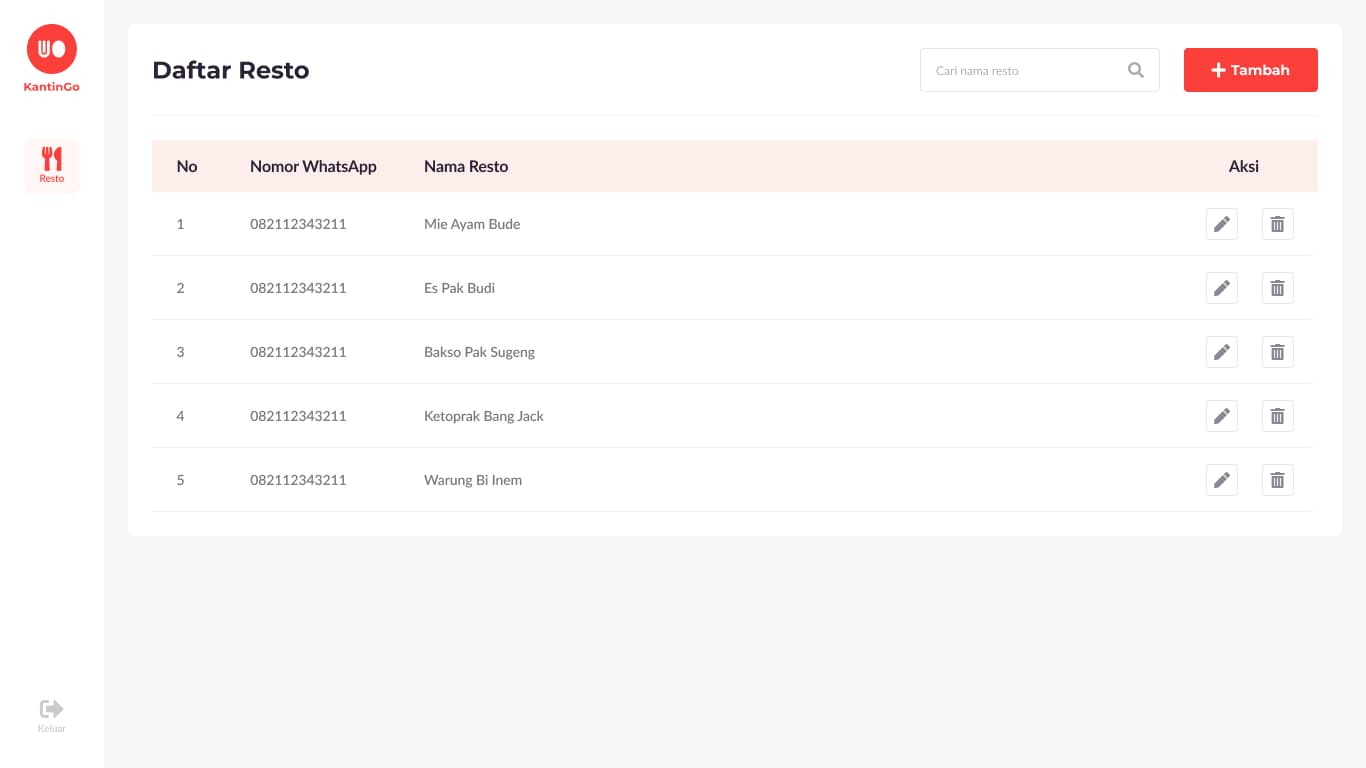Click the Nomor WhatsApp column header
The height and width of the screenshot is (768, 1366).
point(313,166)
